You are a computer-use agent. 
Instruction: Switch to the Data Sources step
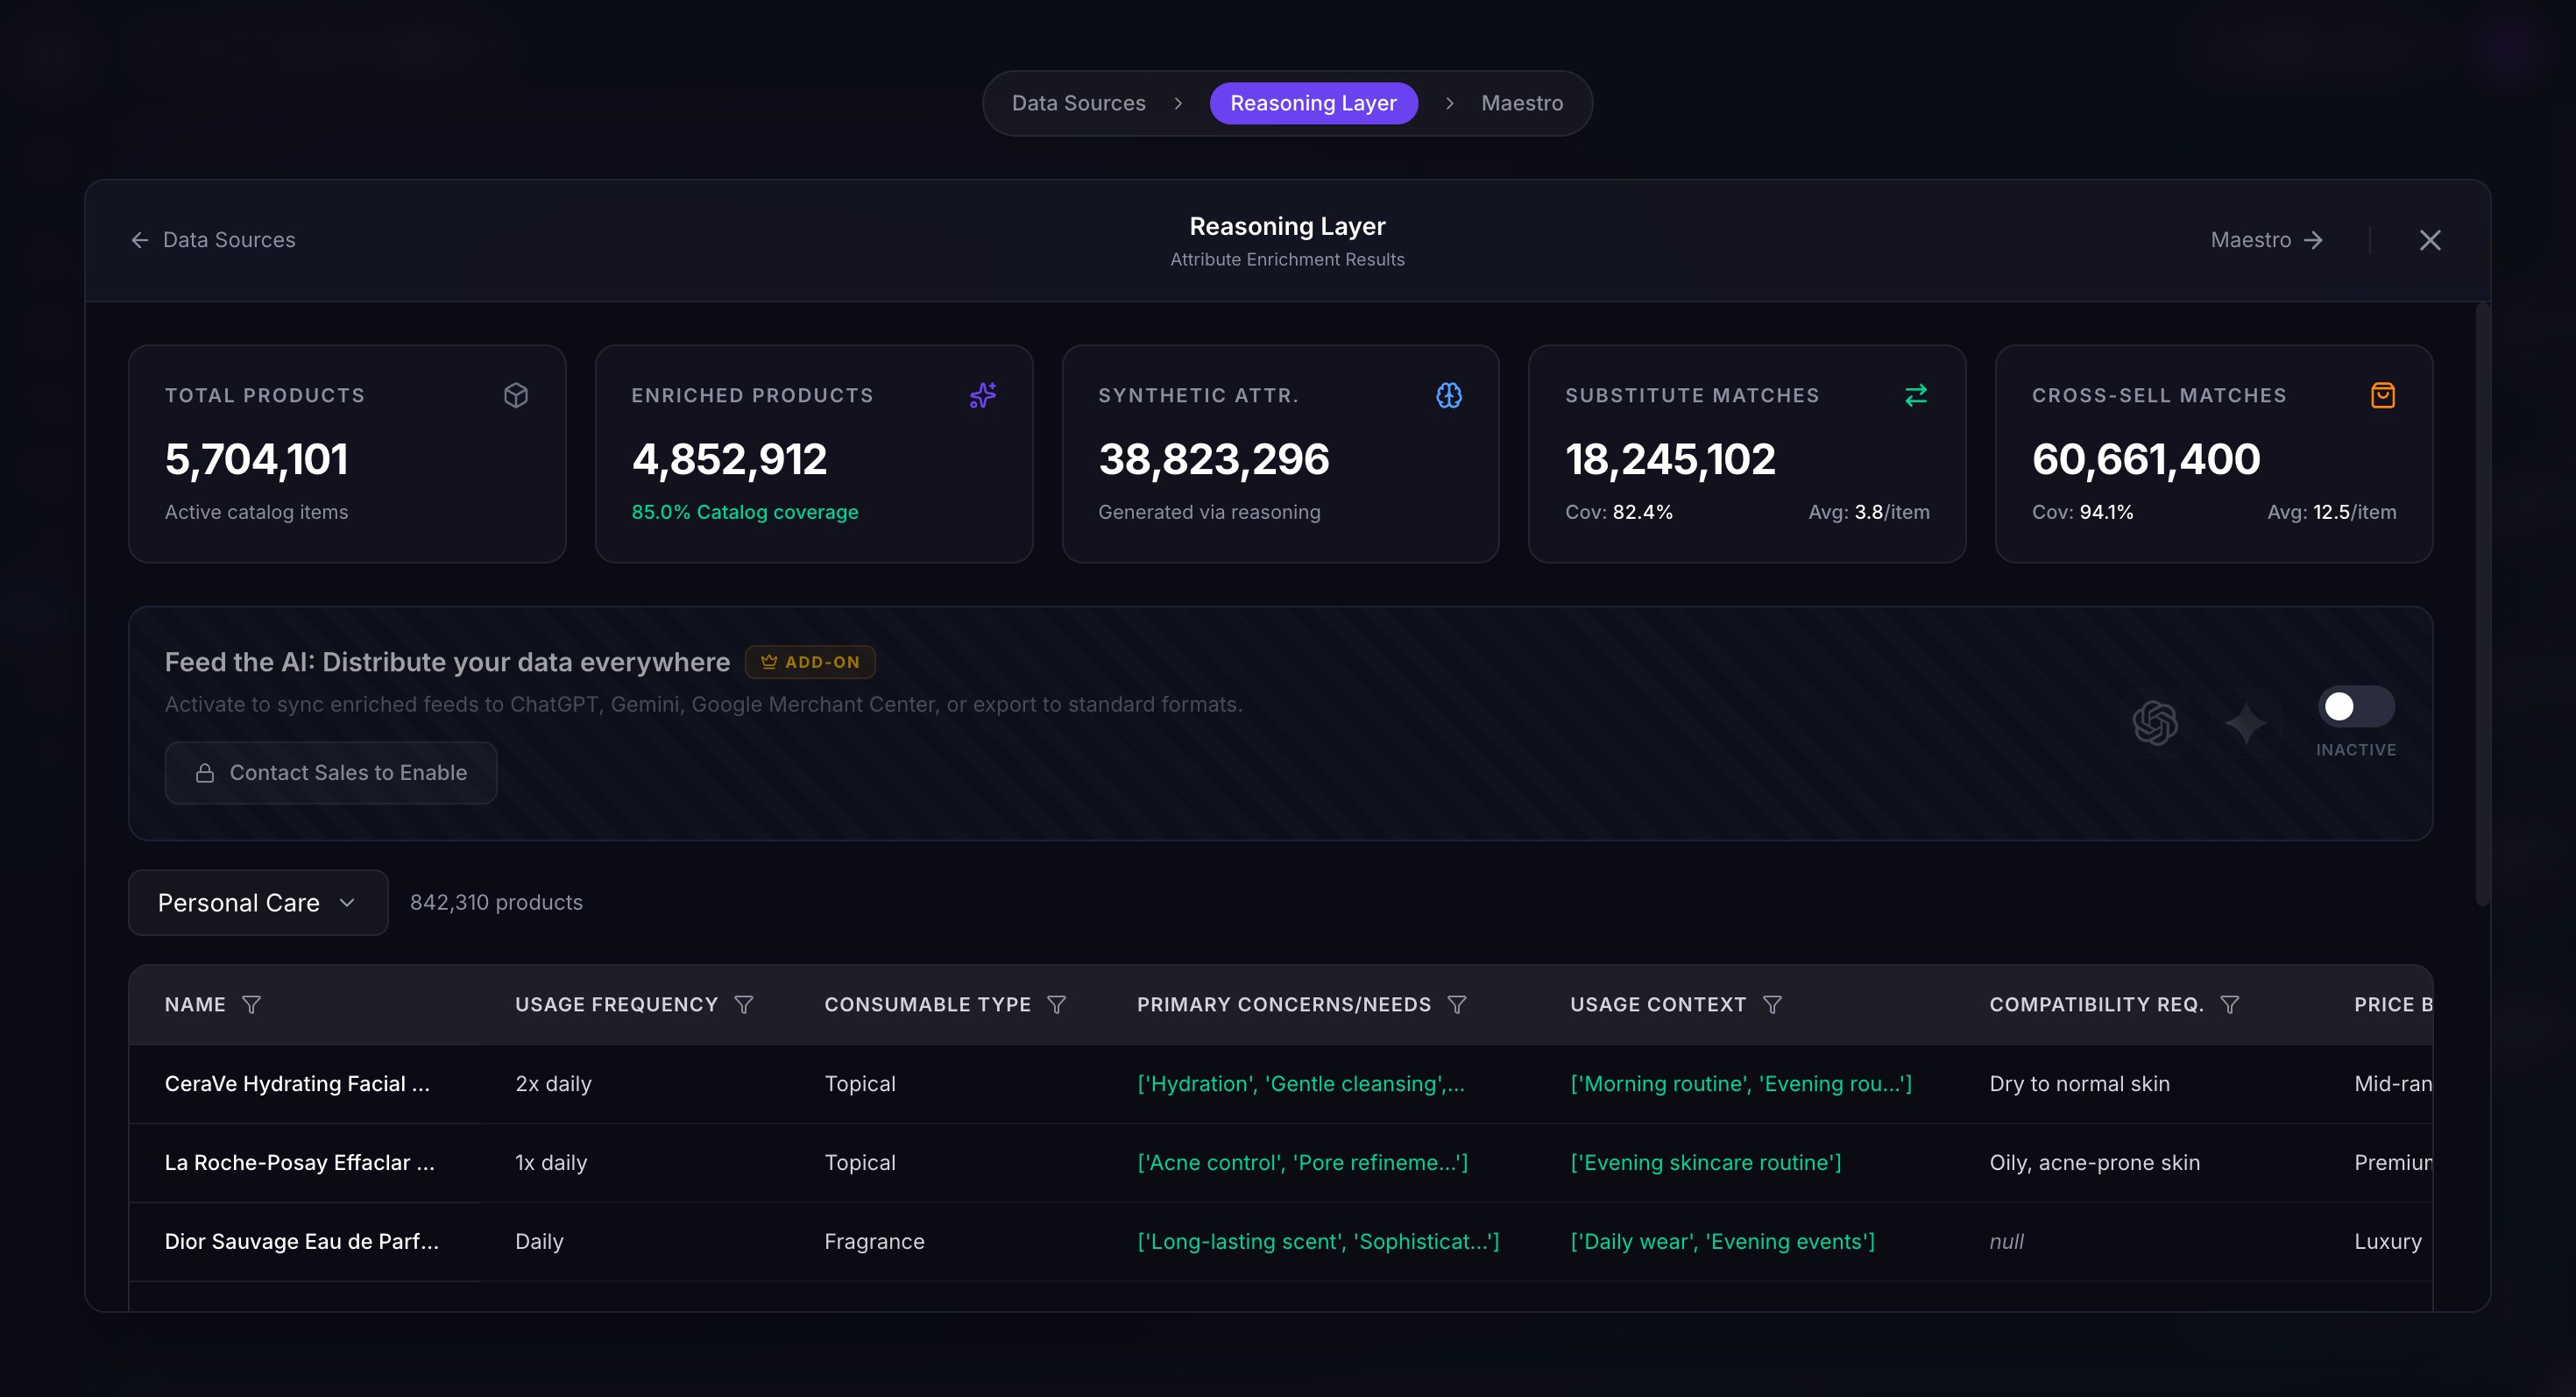(1078, 103)
